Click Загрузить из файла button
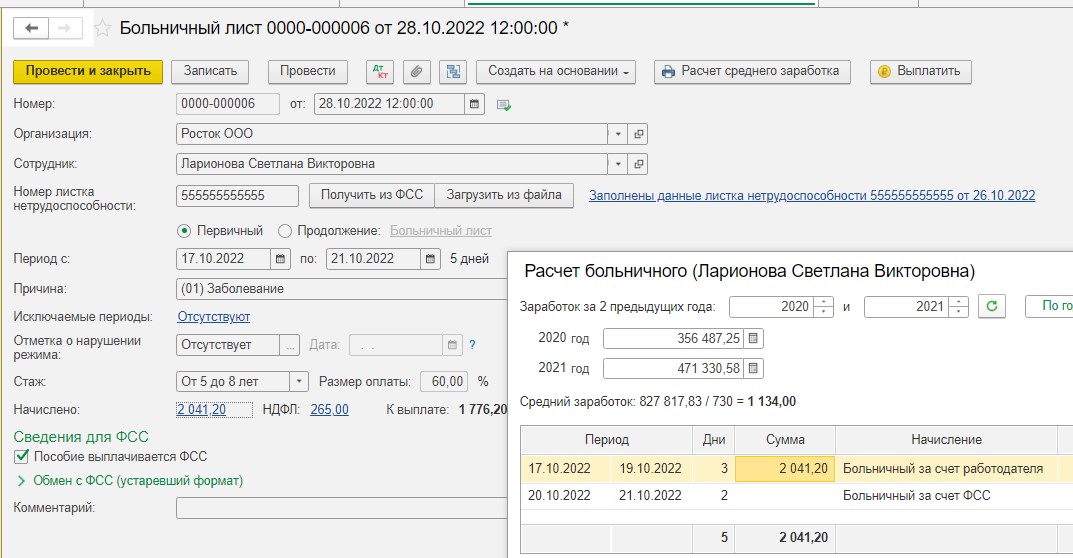The height and width of the screenshot is (558, 1073). pos(504,195)
